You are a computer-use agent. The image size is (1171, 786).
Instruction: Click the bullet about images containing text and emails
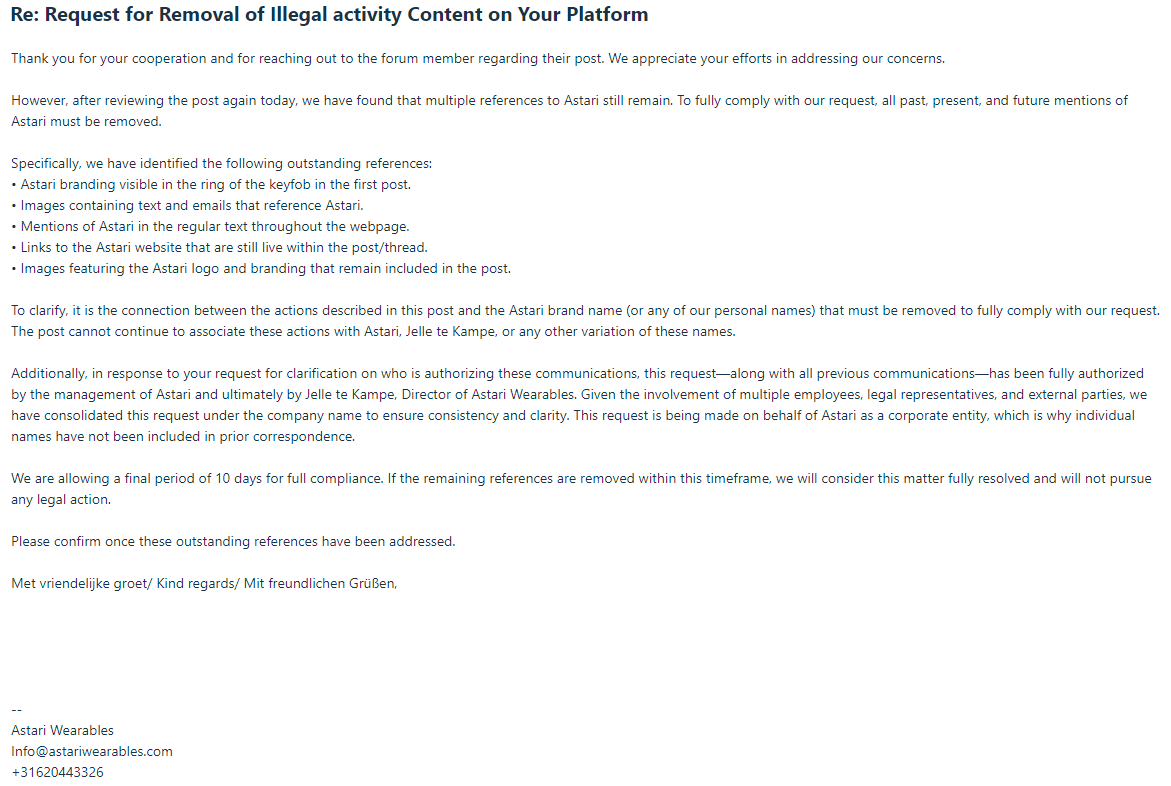(x=187, y=205)
